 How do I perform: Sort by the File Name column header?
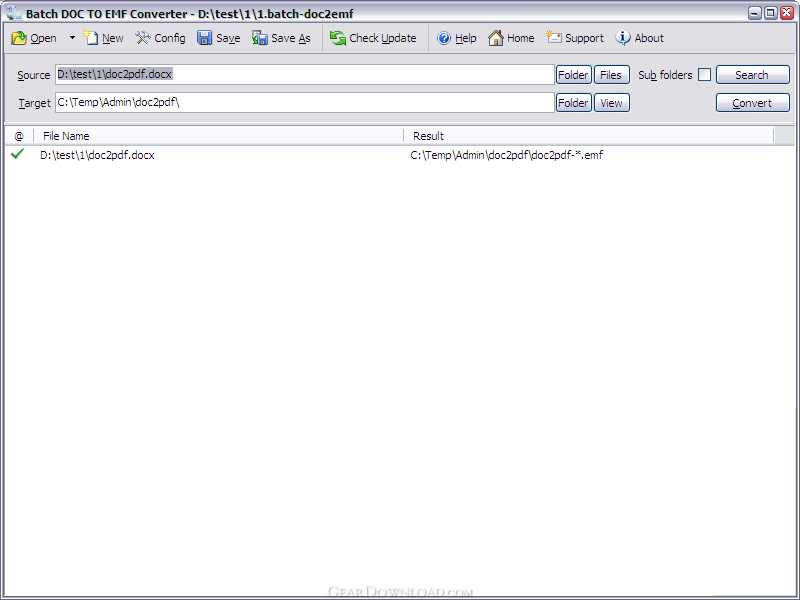point(218,136)
